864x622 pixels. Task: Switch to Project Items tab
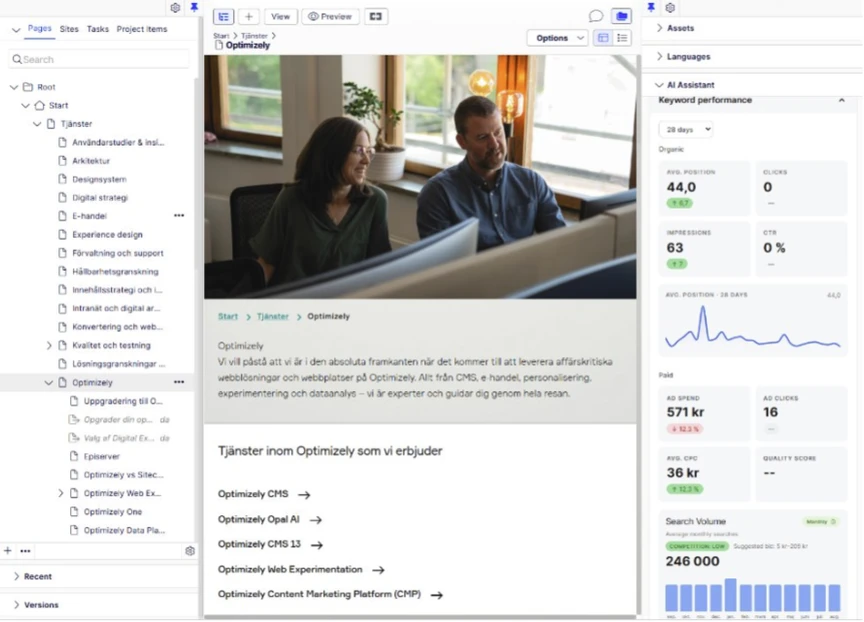(x=142, y=29)
